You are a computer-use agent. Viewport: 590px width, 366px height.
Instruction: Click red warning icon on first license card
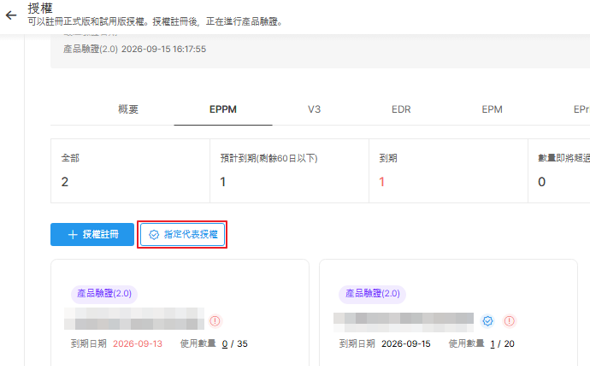215,321
